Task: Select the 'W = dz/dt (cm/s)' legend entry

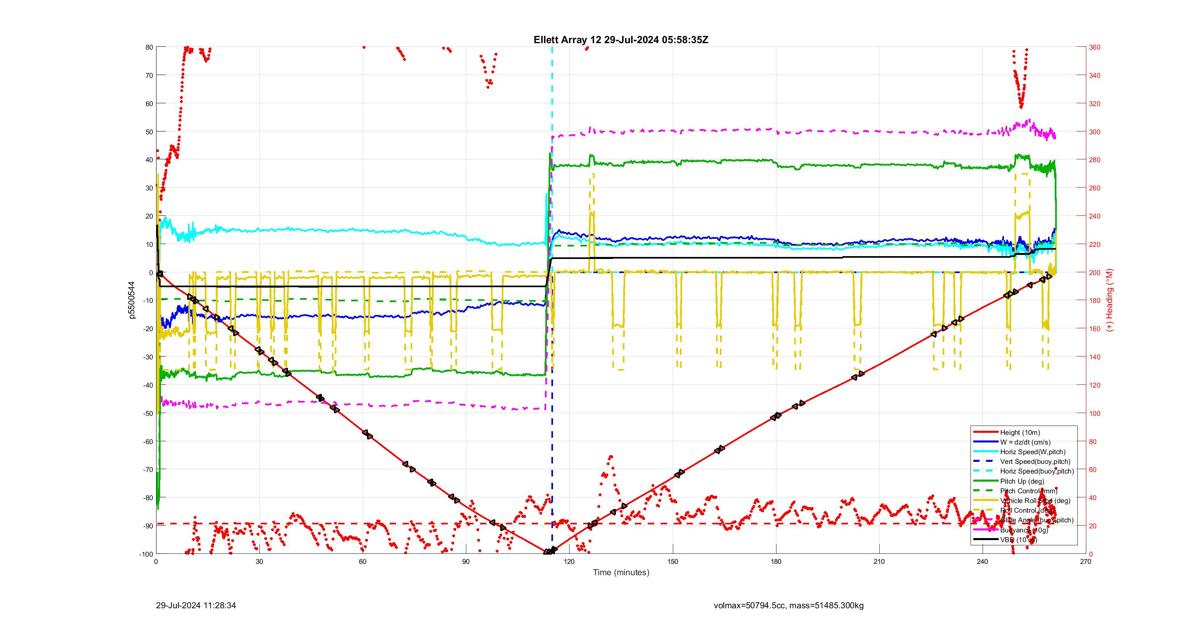Action: [1025, 442]
